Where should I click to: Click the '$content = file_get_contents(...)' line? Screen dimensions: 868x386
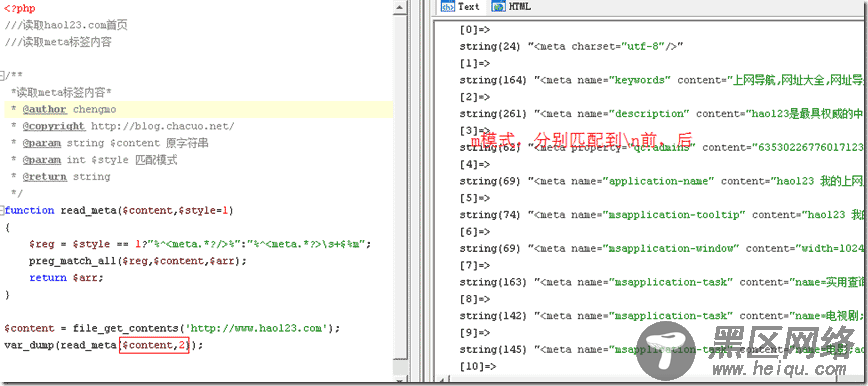pyautogui.click(x=172, y=328)
